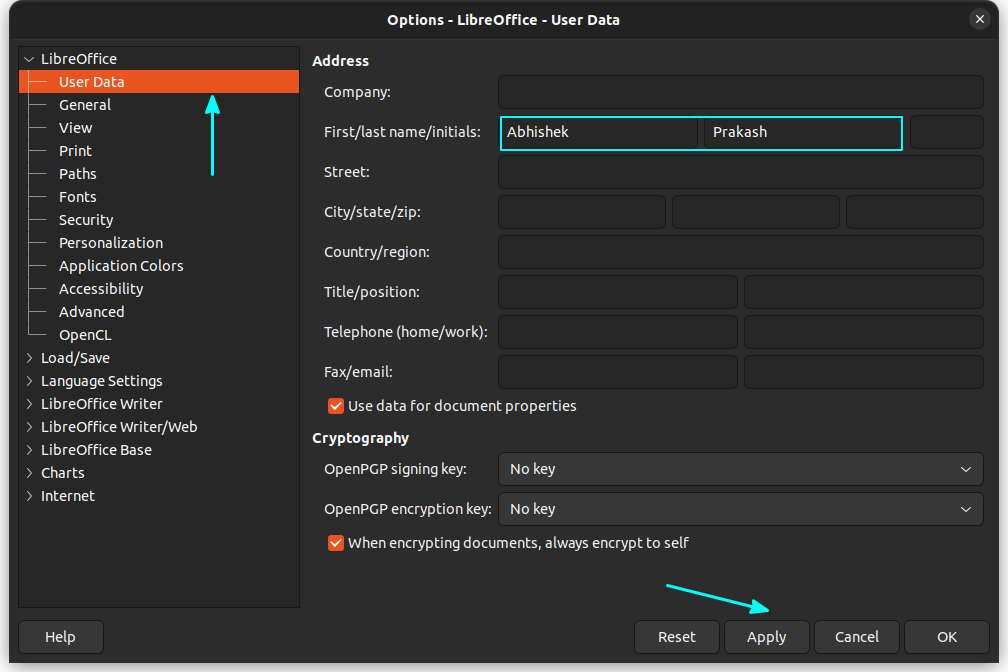
Task: Focus the Street input field
Action: click(x=741, y=172)
